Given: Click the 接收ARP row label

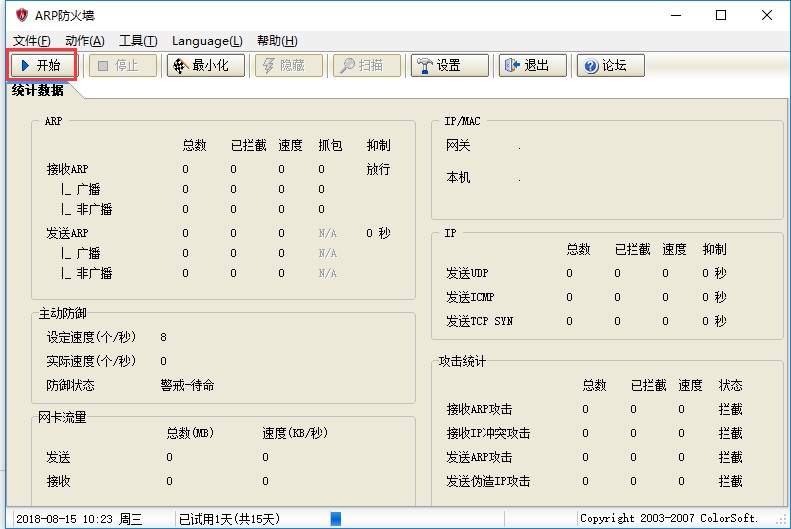Looking at the screenshot, I should click(x=67, y=169).
